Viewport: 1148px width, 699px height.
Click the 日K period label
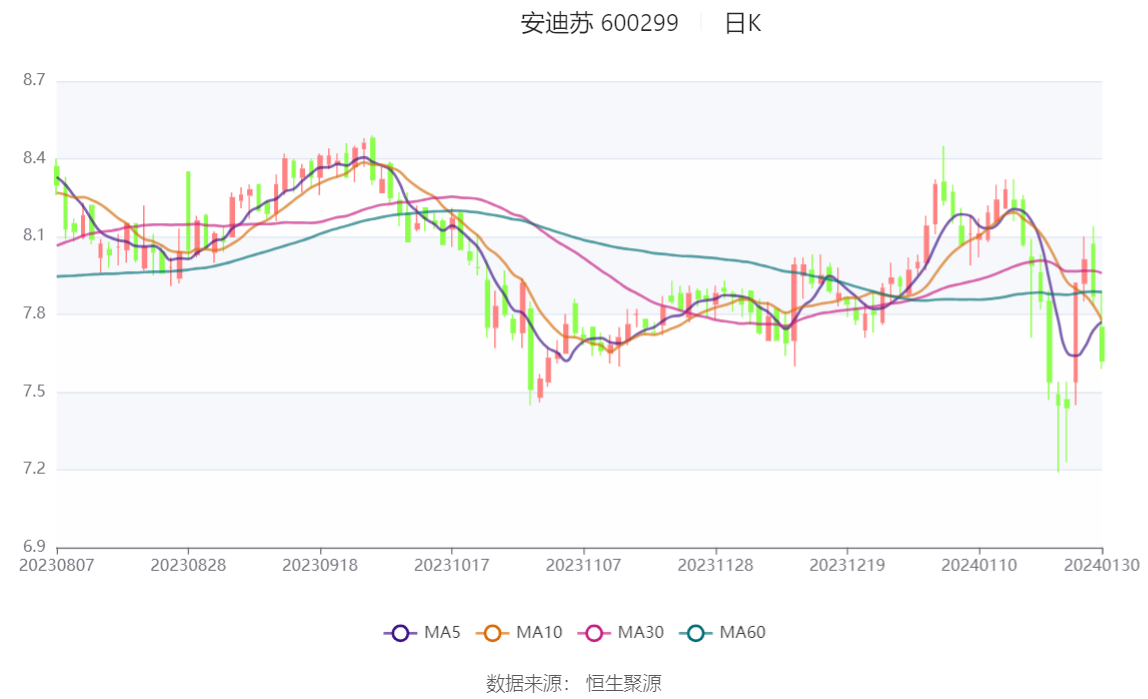coord(742,23)
